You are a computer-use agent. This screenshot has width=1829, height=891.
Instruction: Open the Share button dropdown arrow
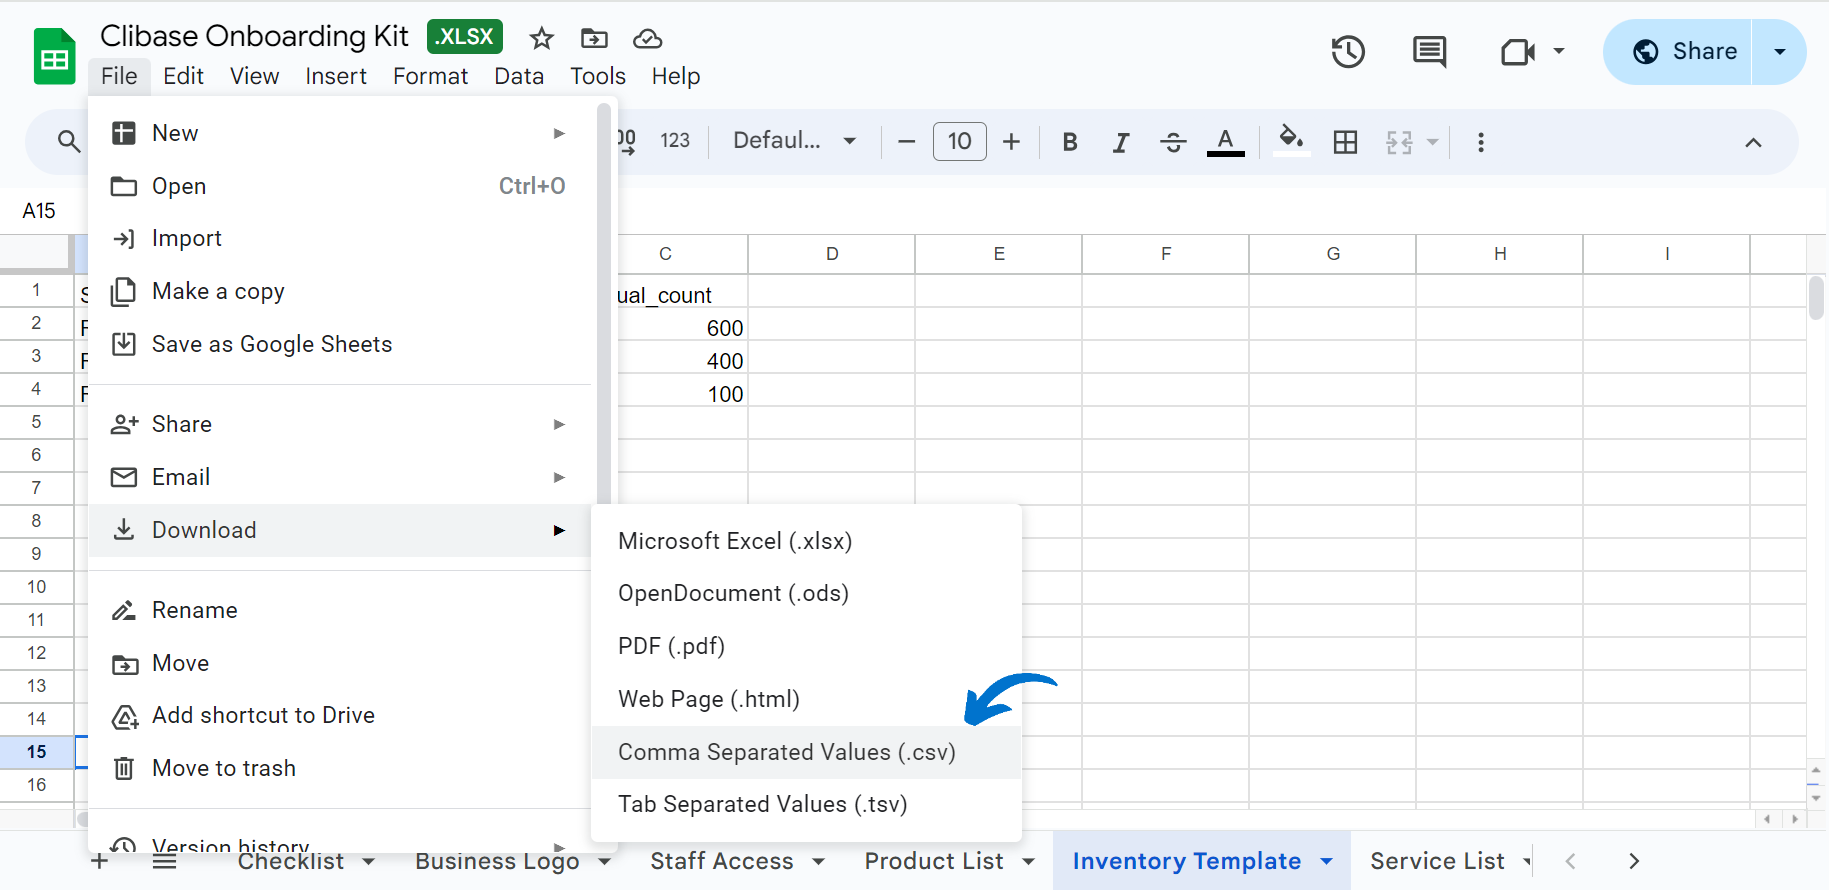tap(1779, 52)
